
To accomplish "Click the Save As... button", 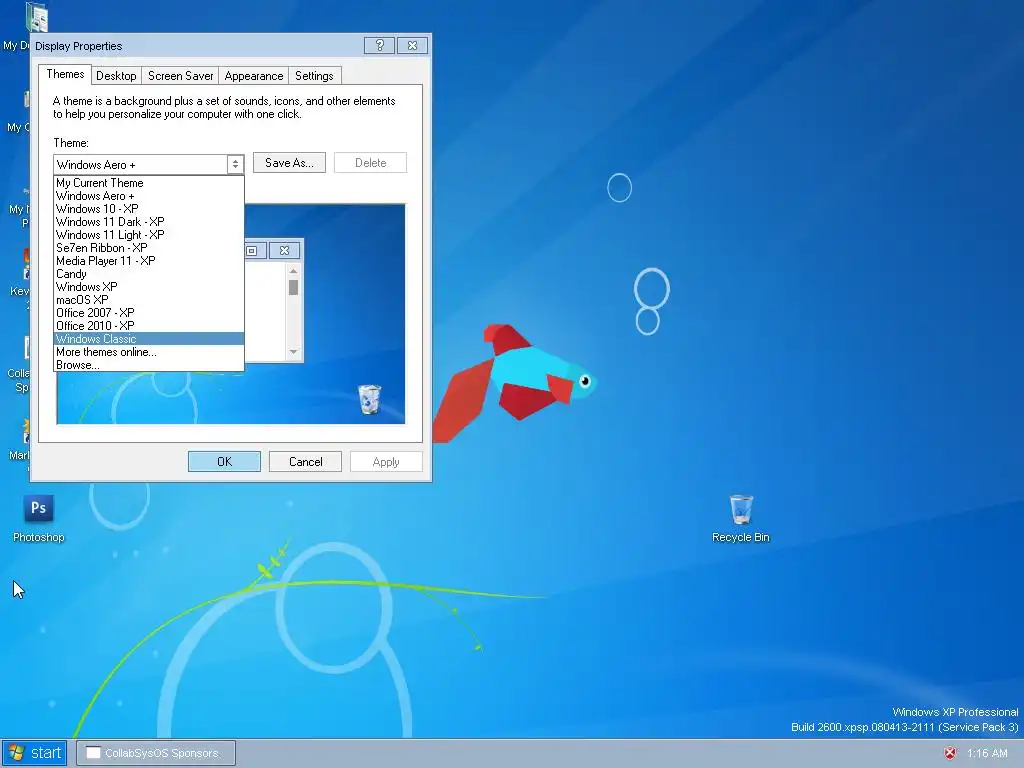I will (x=289, y=163).
